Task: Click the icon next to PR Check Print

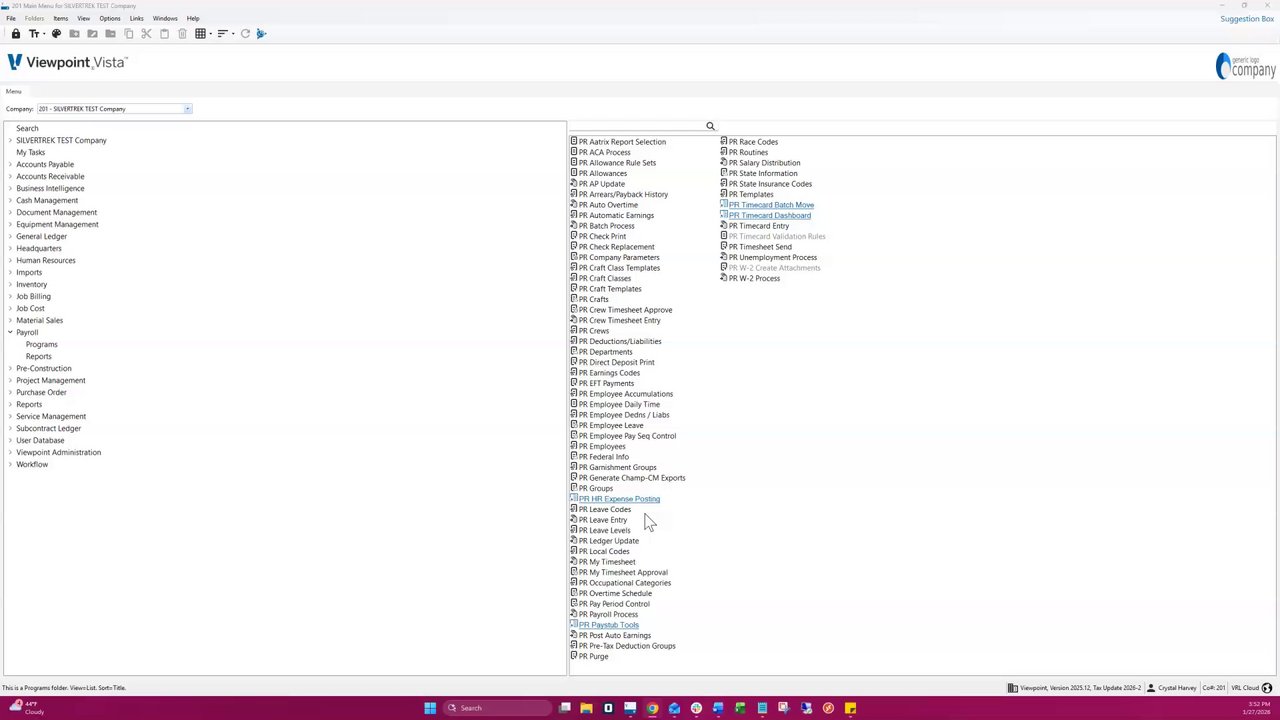Action: [x=574, y=236]
